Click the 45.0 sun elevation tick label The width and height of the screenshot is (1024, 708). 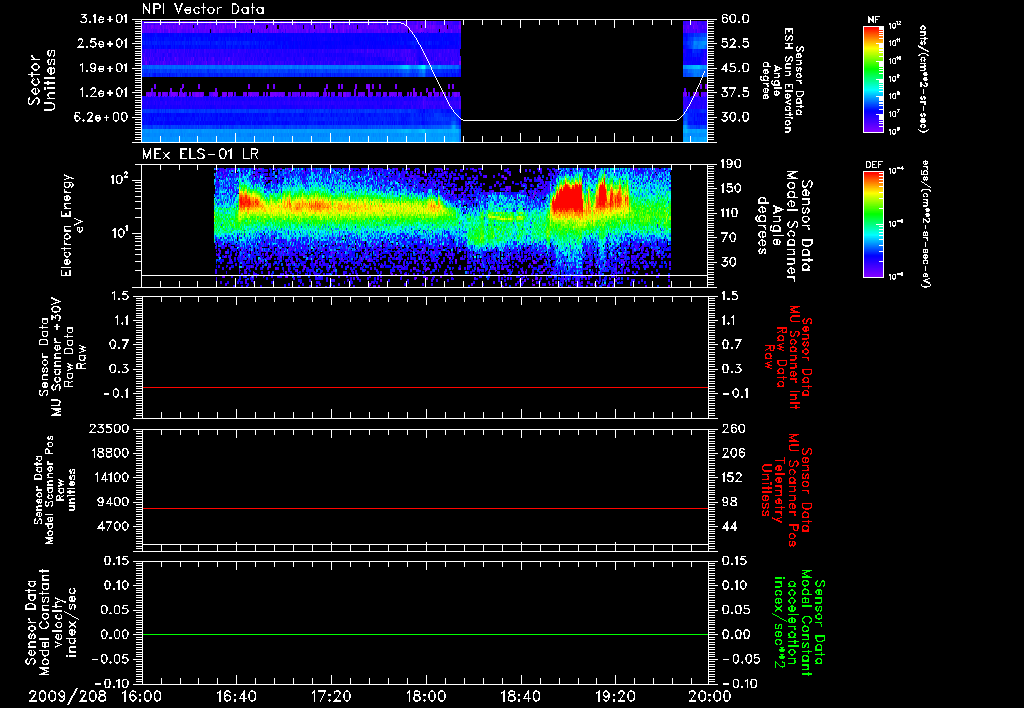point(735,68)
